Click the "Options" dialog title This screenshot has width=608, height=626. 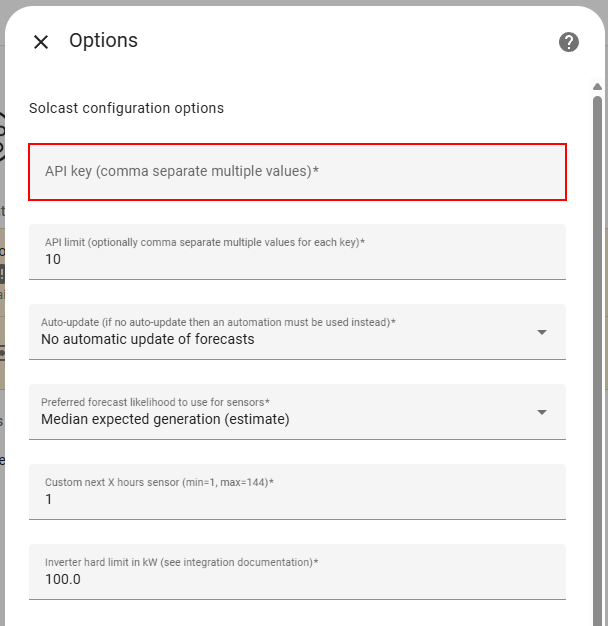pyautogui.click(x=103, y=41)
